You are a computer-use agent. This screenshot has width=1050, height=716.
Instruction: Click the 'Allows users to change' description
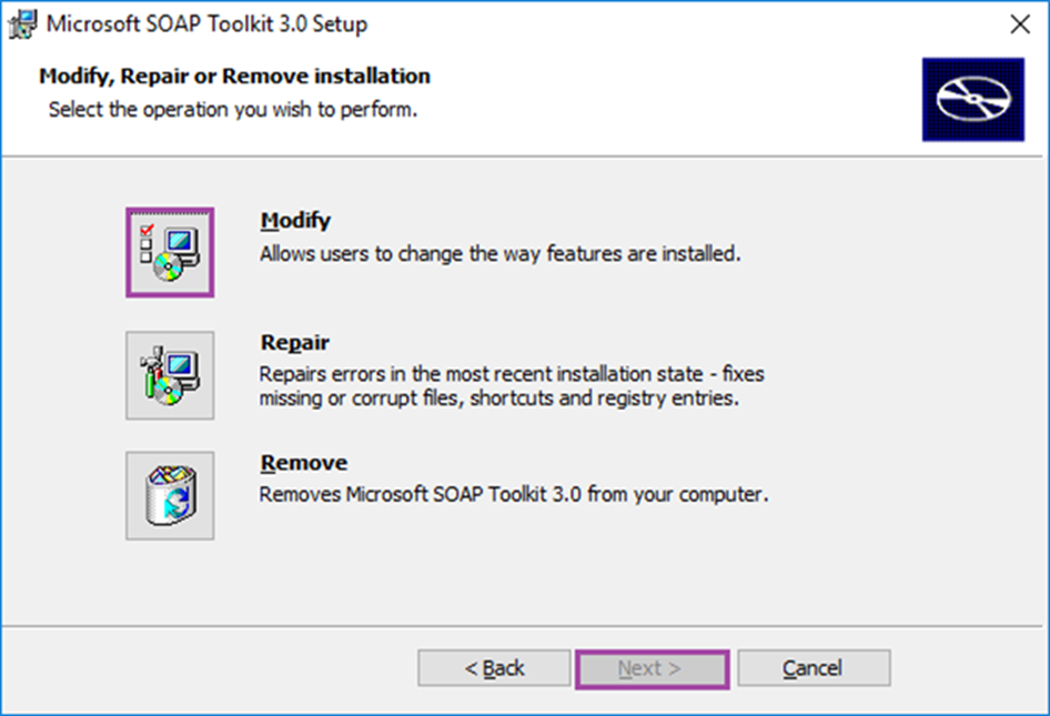click(500, 254)
